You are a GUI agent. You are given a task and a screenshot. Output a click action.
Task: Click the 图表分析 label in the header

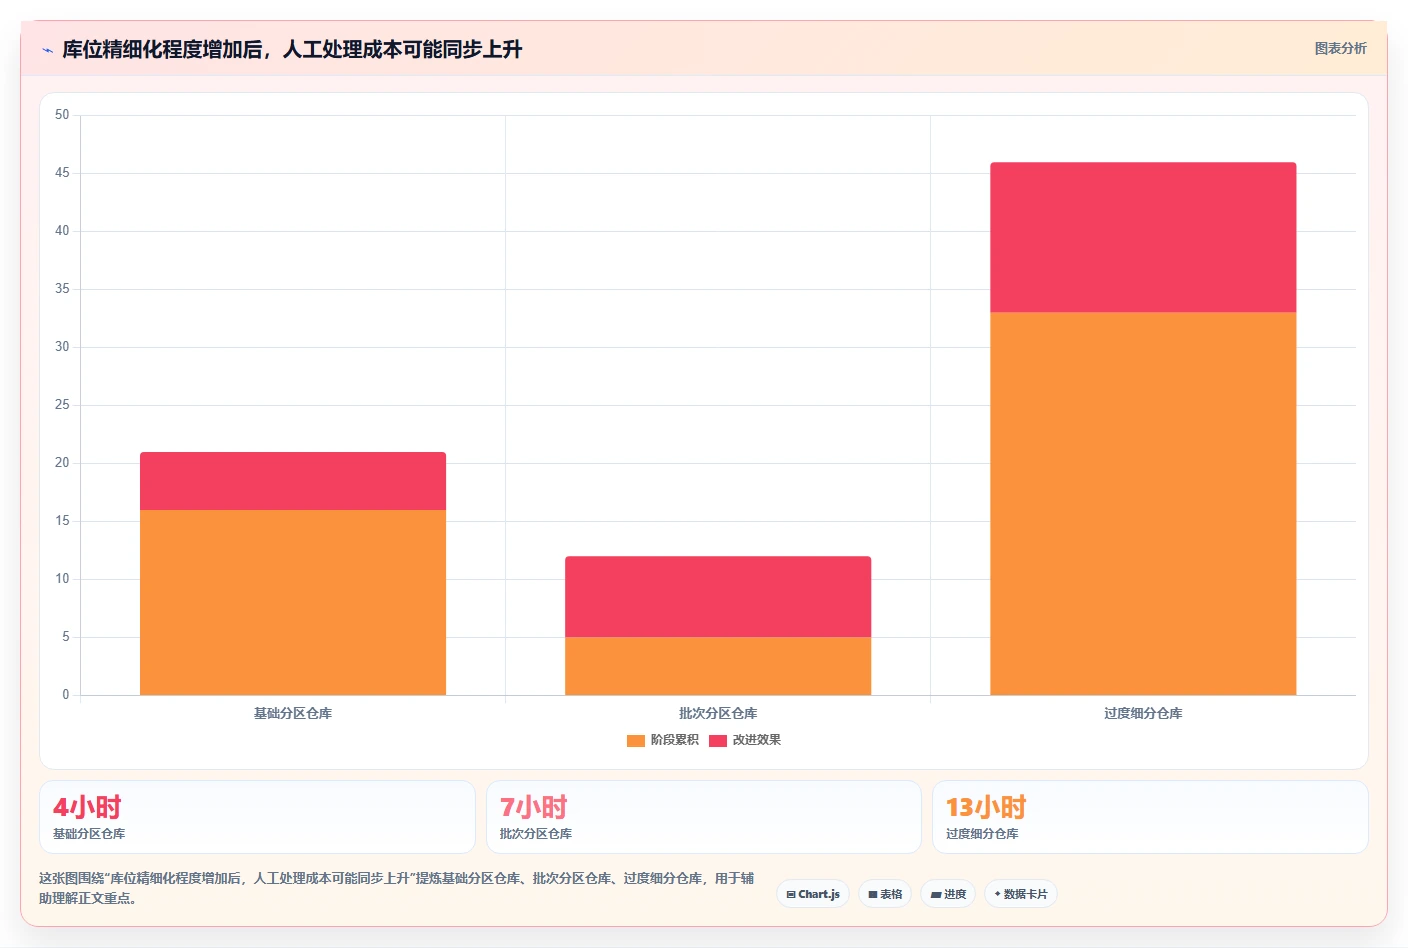pos(1340,48)
